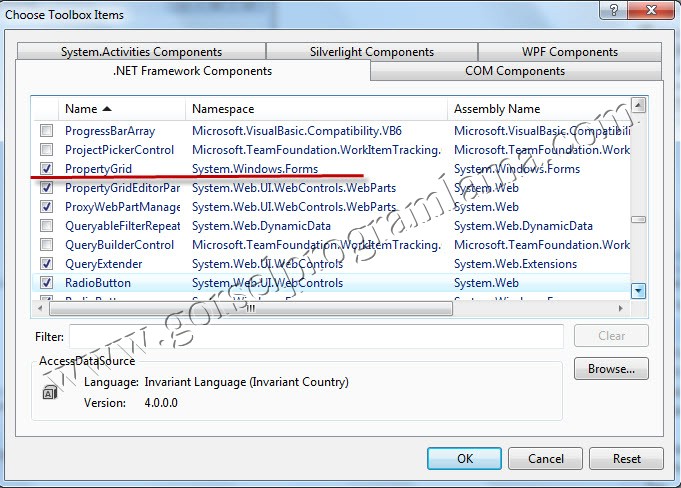681x488 pixels.
Task: Sort by the Namespace column header
Action: coord(315,108)
